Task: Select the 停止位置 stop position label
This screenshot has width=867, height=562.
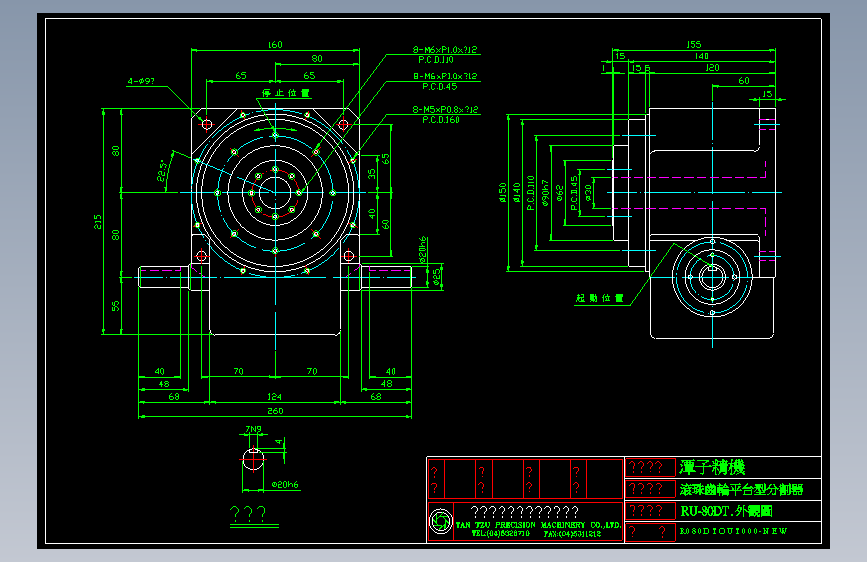Action: 286,93
